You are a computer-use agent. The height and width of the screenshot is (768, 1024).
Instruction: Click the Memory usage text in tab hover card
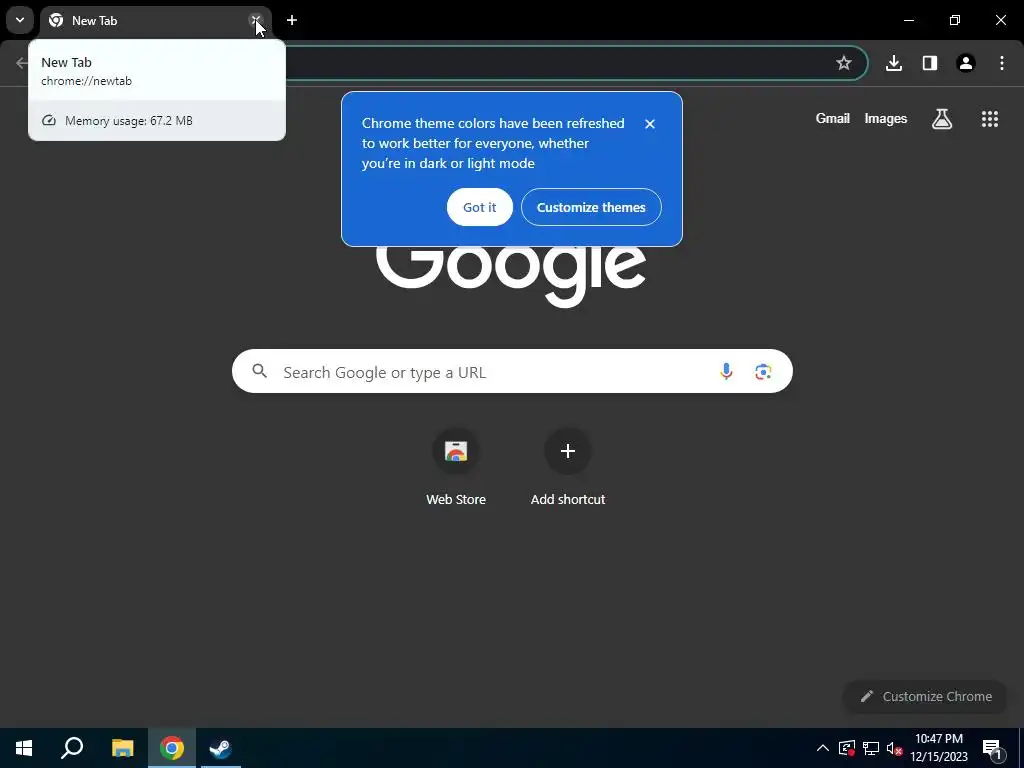click(129, 121)
